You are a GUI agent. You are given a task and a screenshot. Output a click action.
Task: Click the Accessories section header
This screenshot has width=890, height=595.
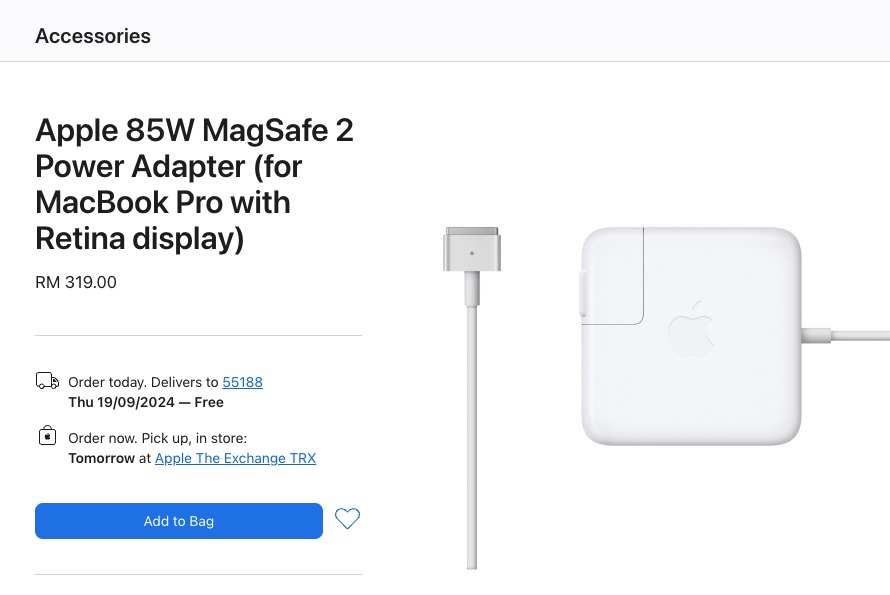93,36
